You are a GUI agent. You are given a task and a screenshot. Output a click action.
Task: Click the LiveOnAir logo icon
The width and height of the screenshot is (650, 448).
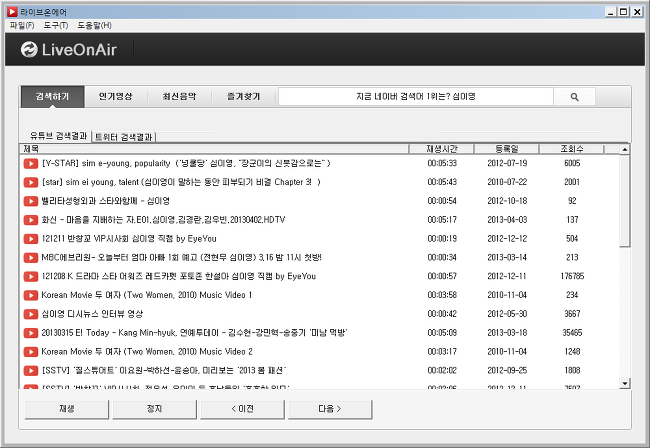pos(29,50)
